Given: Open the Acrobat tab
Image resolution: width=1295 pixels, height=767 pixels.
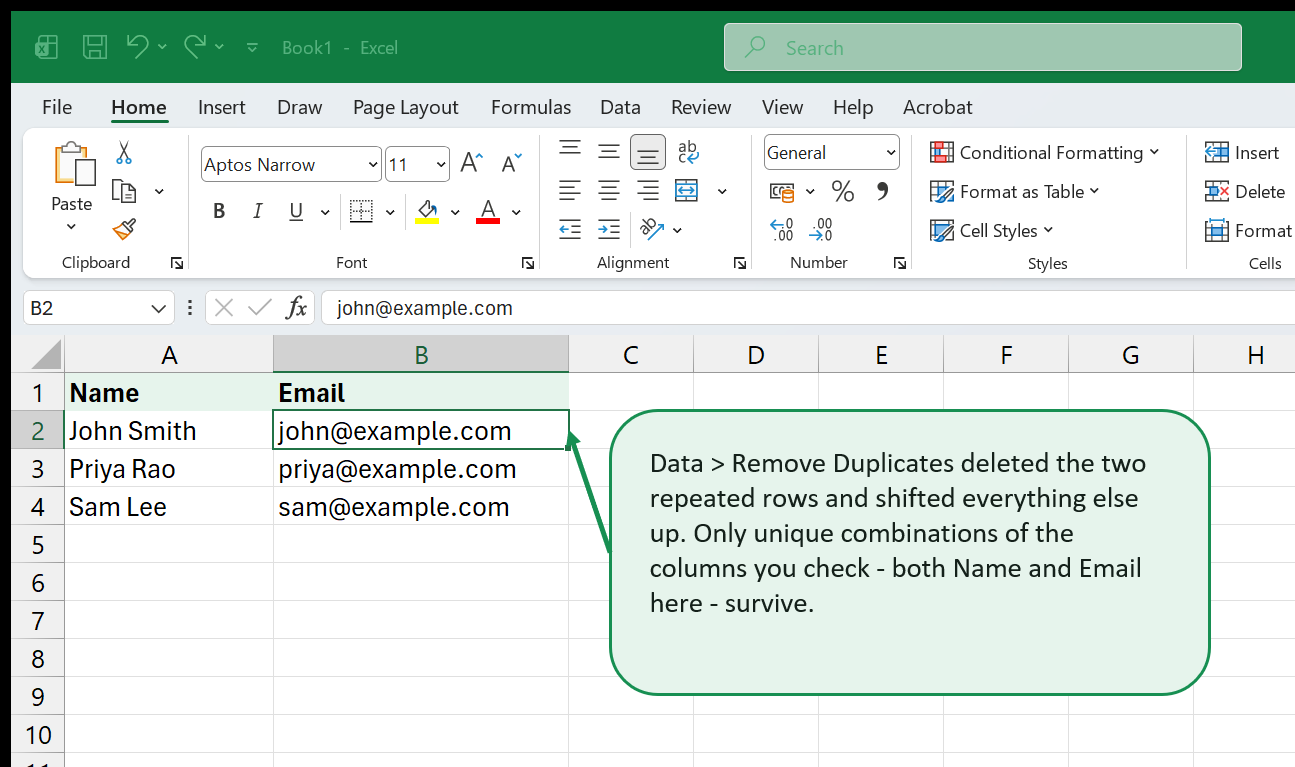Looking at the screenshot, I should pos(938,107).
